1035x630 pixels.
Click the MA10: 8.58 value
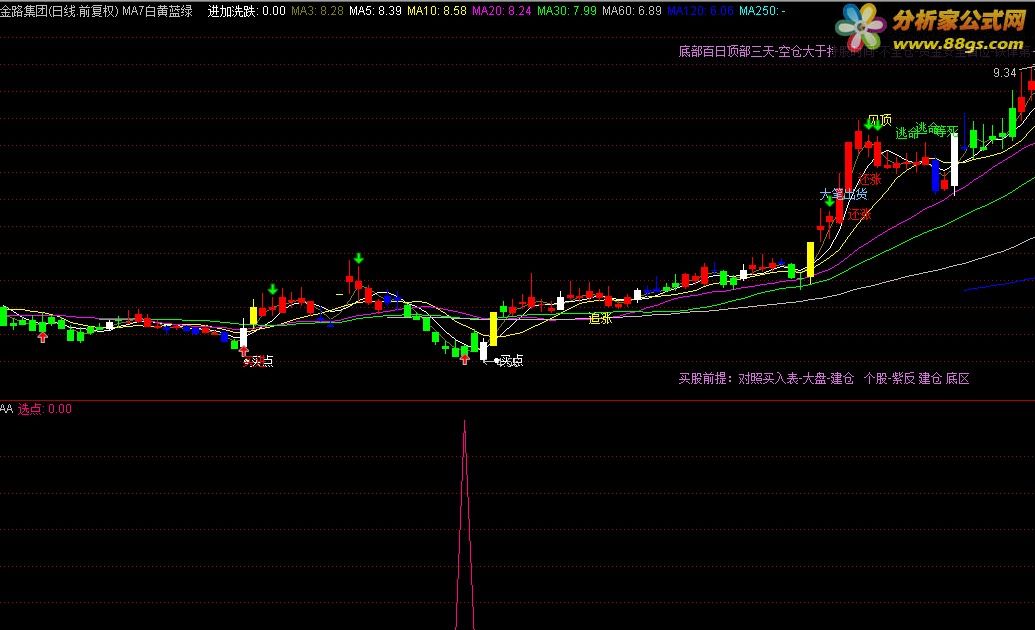[x=436, y=11]
